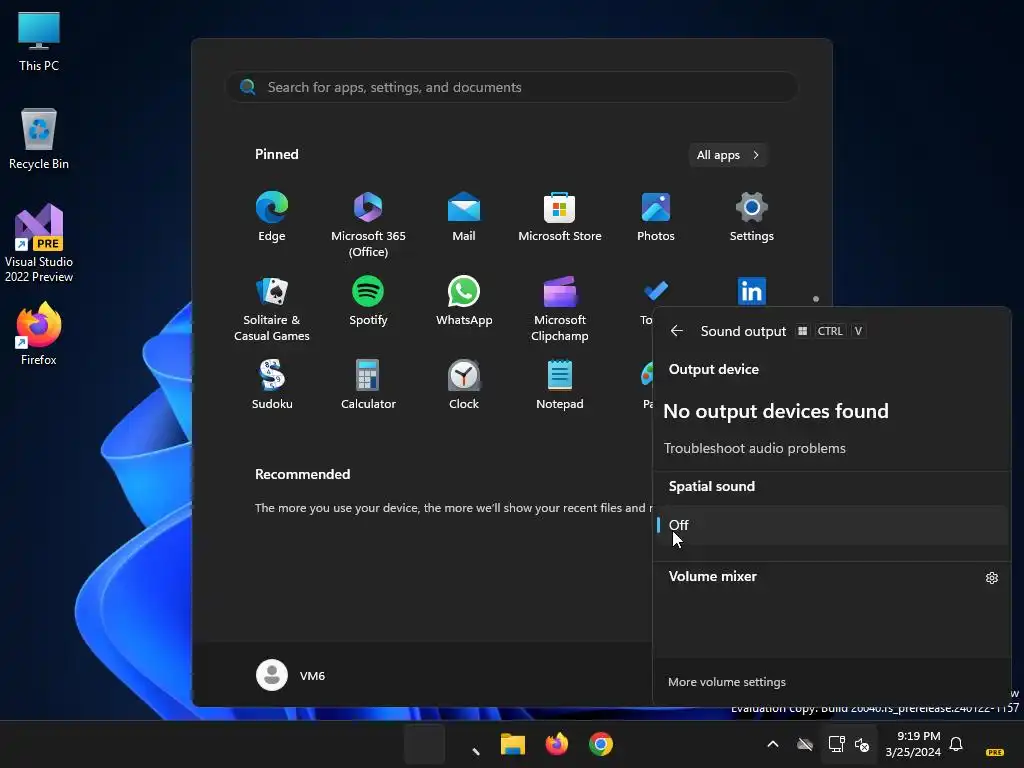Launch Solitaire & Casual Games
The height and width of the screenshot is (768, 1024).
272,309
